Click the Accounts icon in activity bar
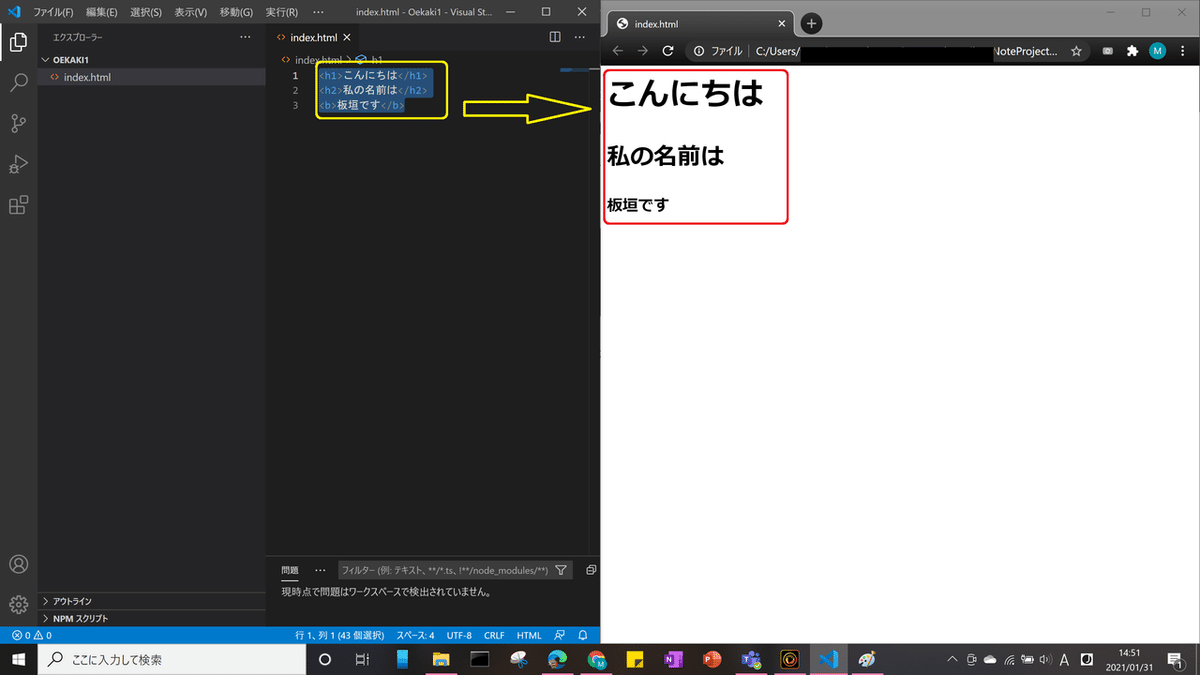Viewport: 1200px width, 675px height. [x=18, y=563]
